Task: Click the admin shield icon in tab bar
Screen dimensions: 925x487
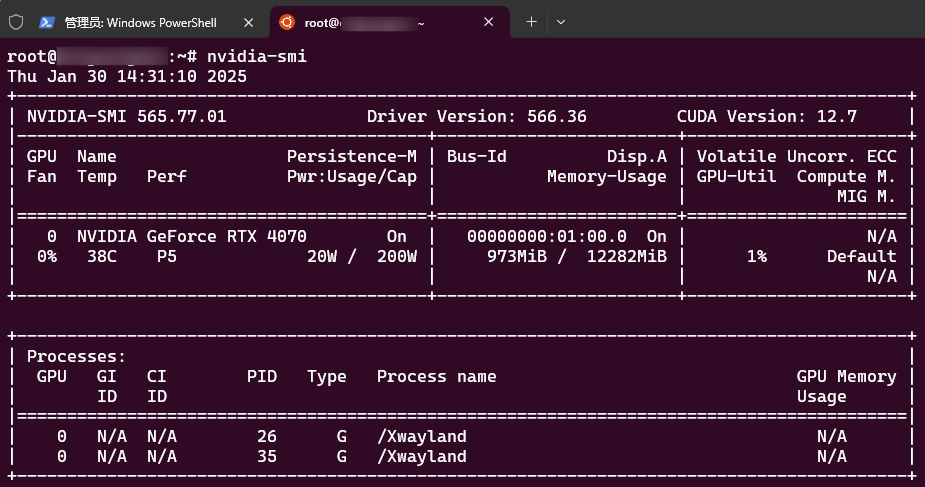Action: [16, 22]
